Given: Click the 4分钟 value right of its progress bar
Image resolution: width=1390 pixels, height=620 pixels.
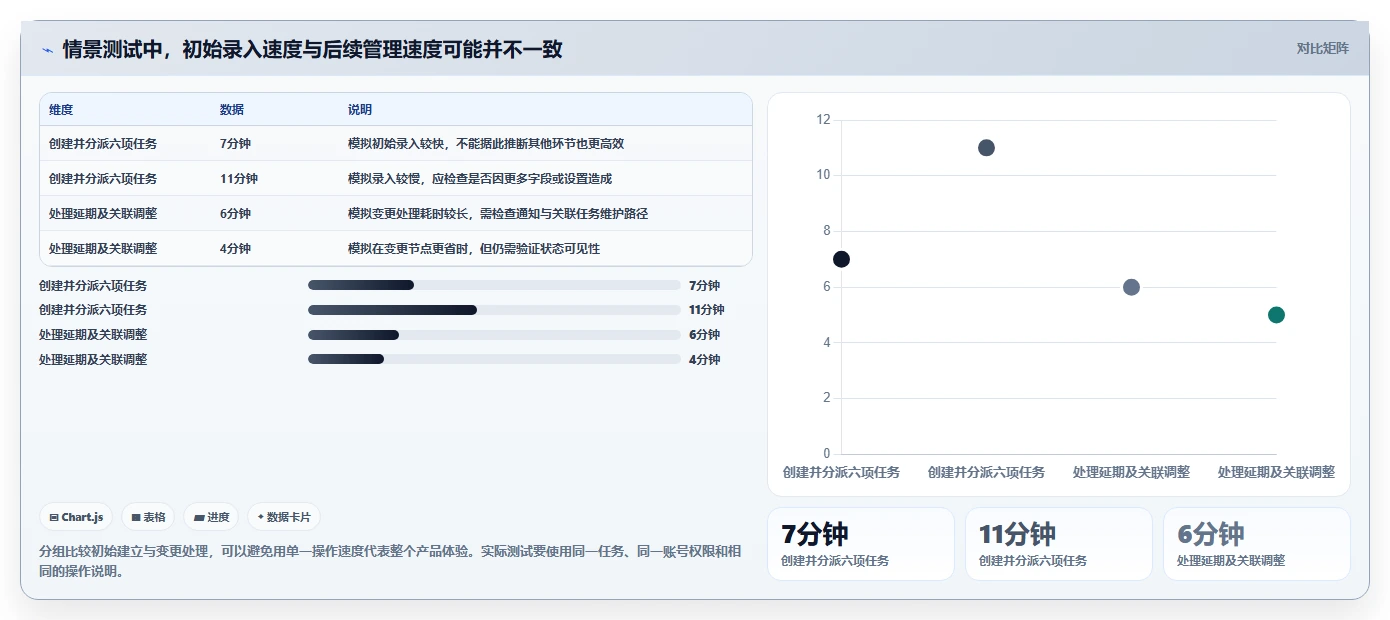Looking at the screenshot, I should 704,359.
